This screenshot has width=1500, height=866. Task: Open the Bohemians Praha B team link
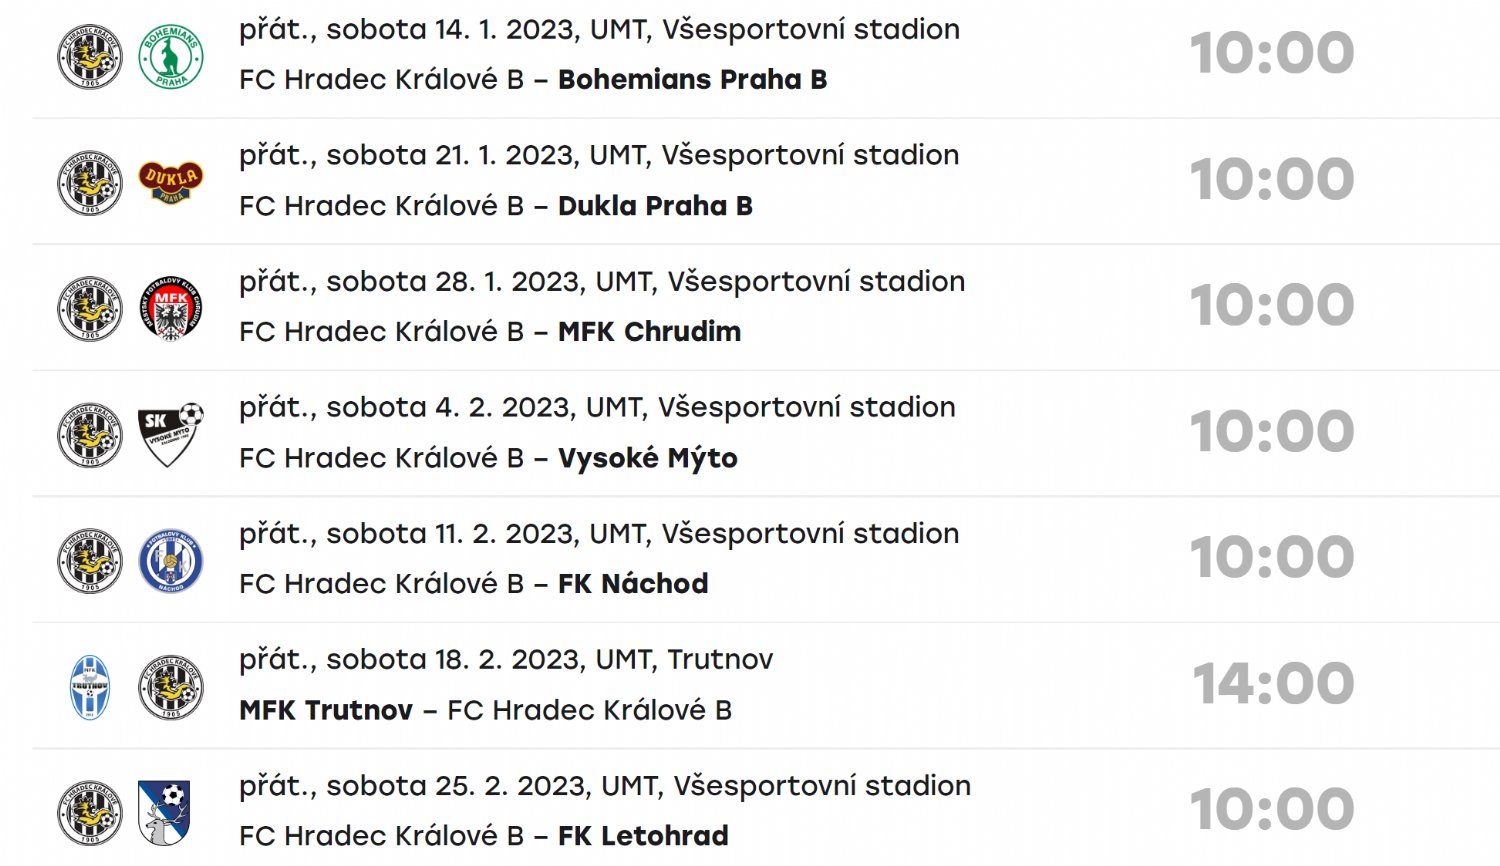(692, 80)
